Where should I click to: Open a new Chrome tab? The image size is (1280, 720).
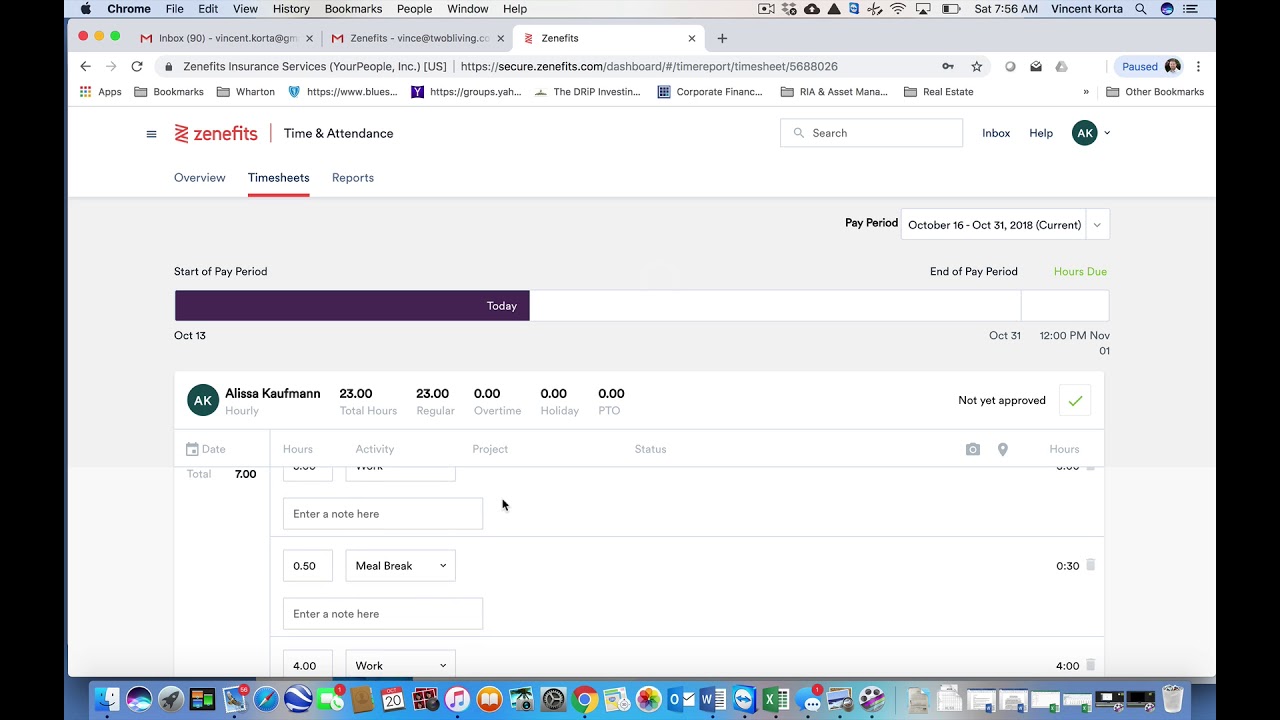722,39
